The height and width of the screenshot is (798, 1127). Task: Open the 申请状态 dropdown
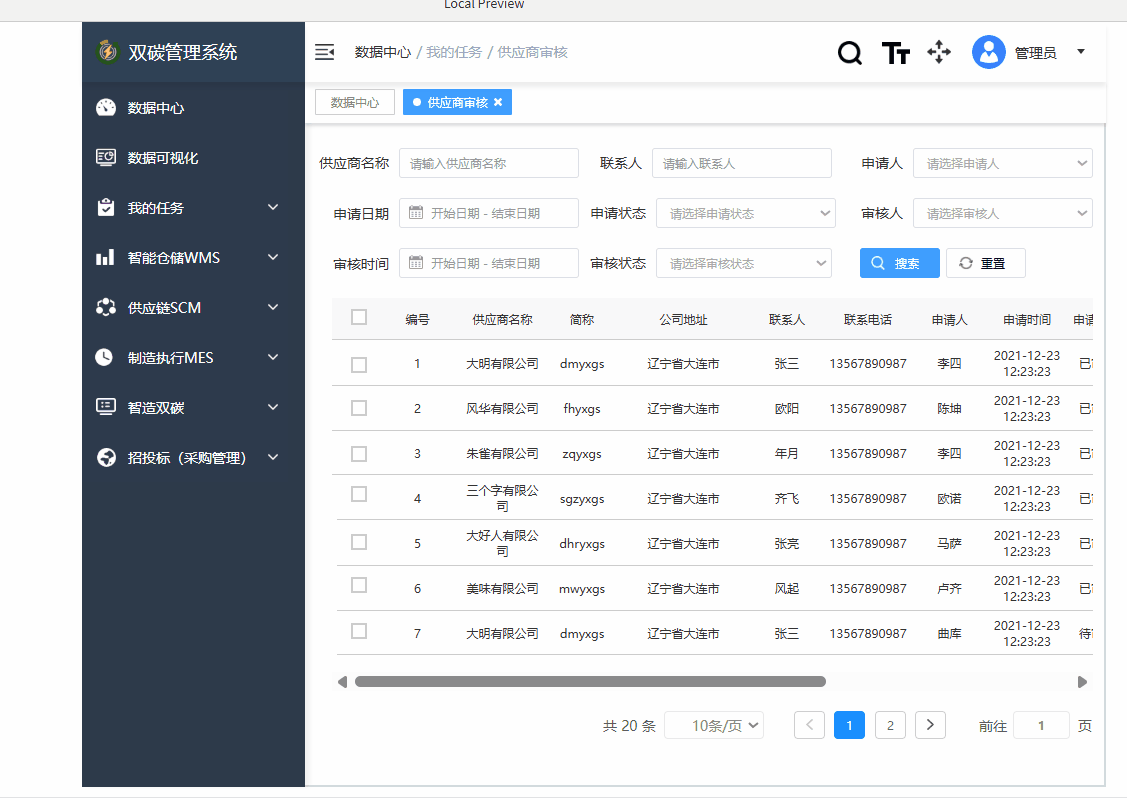(x=745, y=212)
